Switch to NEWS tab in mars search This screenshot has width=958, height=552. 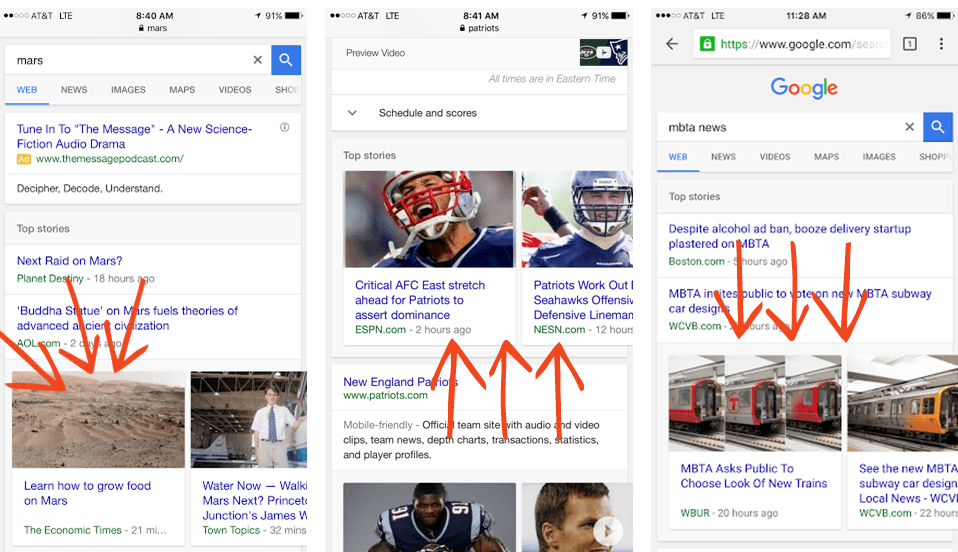(74, 90)
